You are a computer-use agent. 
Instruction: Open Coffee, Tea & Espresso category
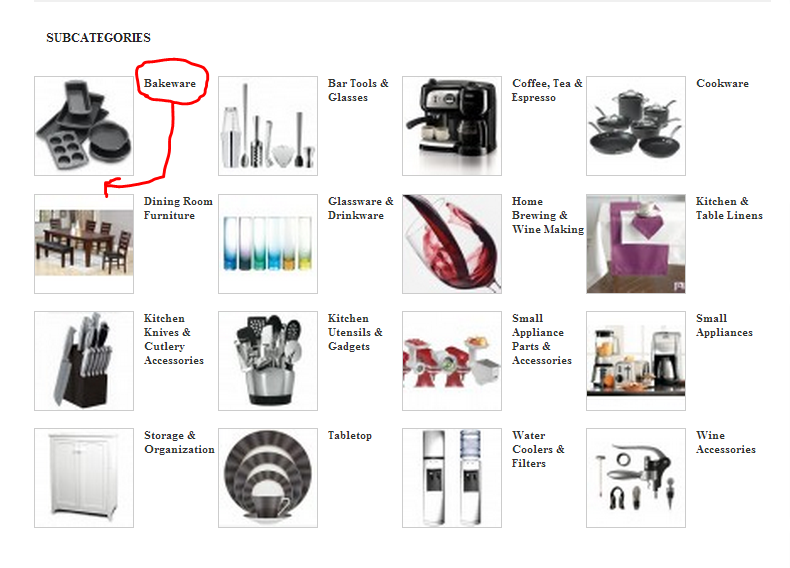547,90
